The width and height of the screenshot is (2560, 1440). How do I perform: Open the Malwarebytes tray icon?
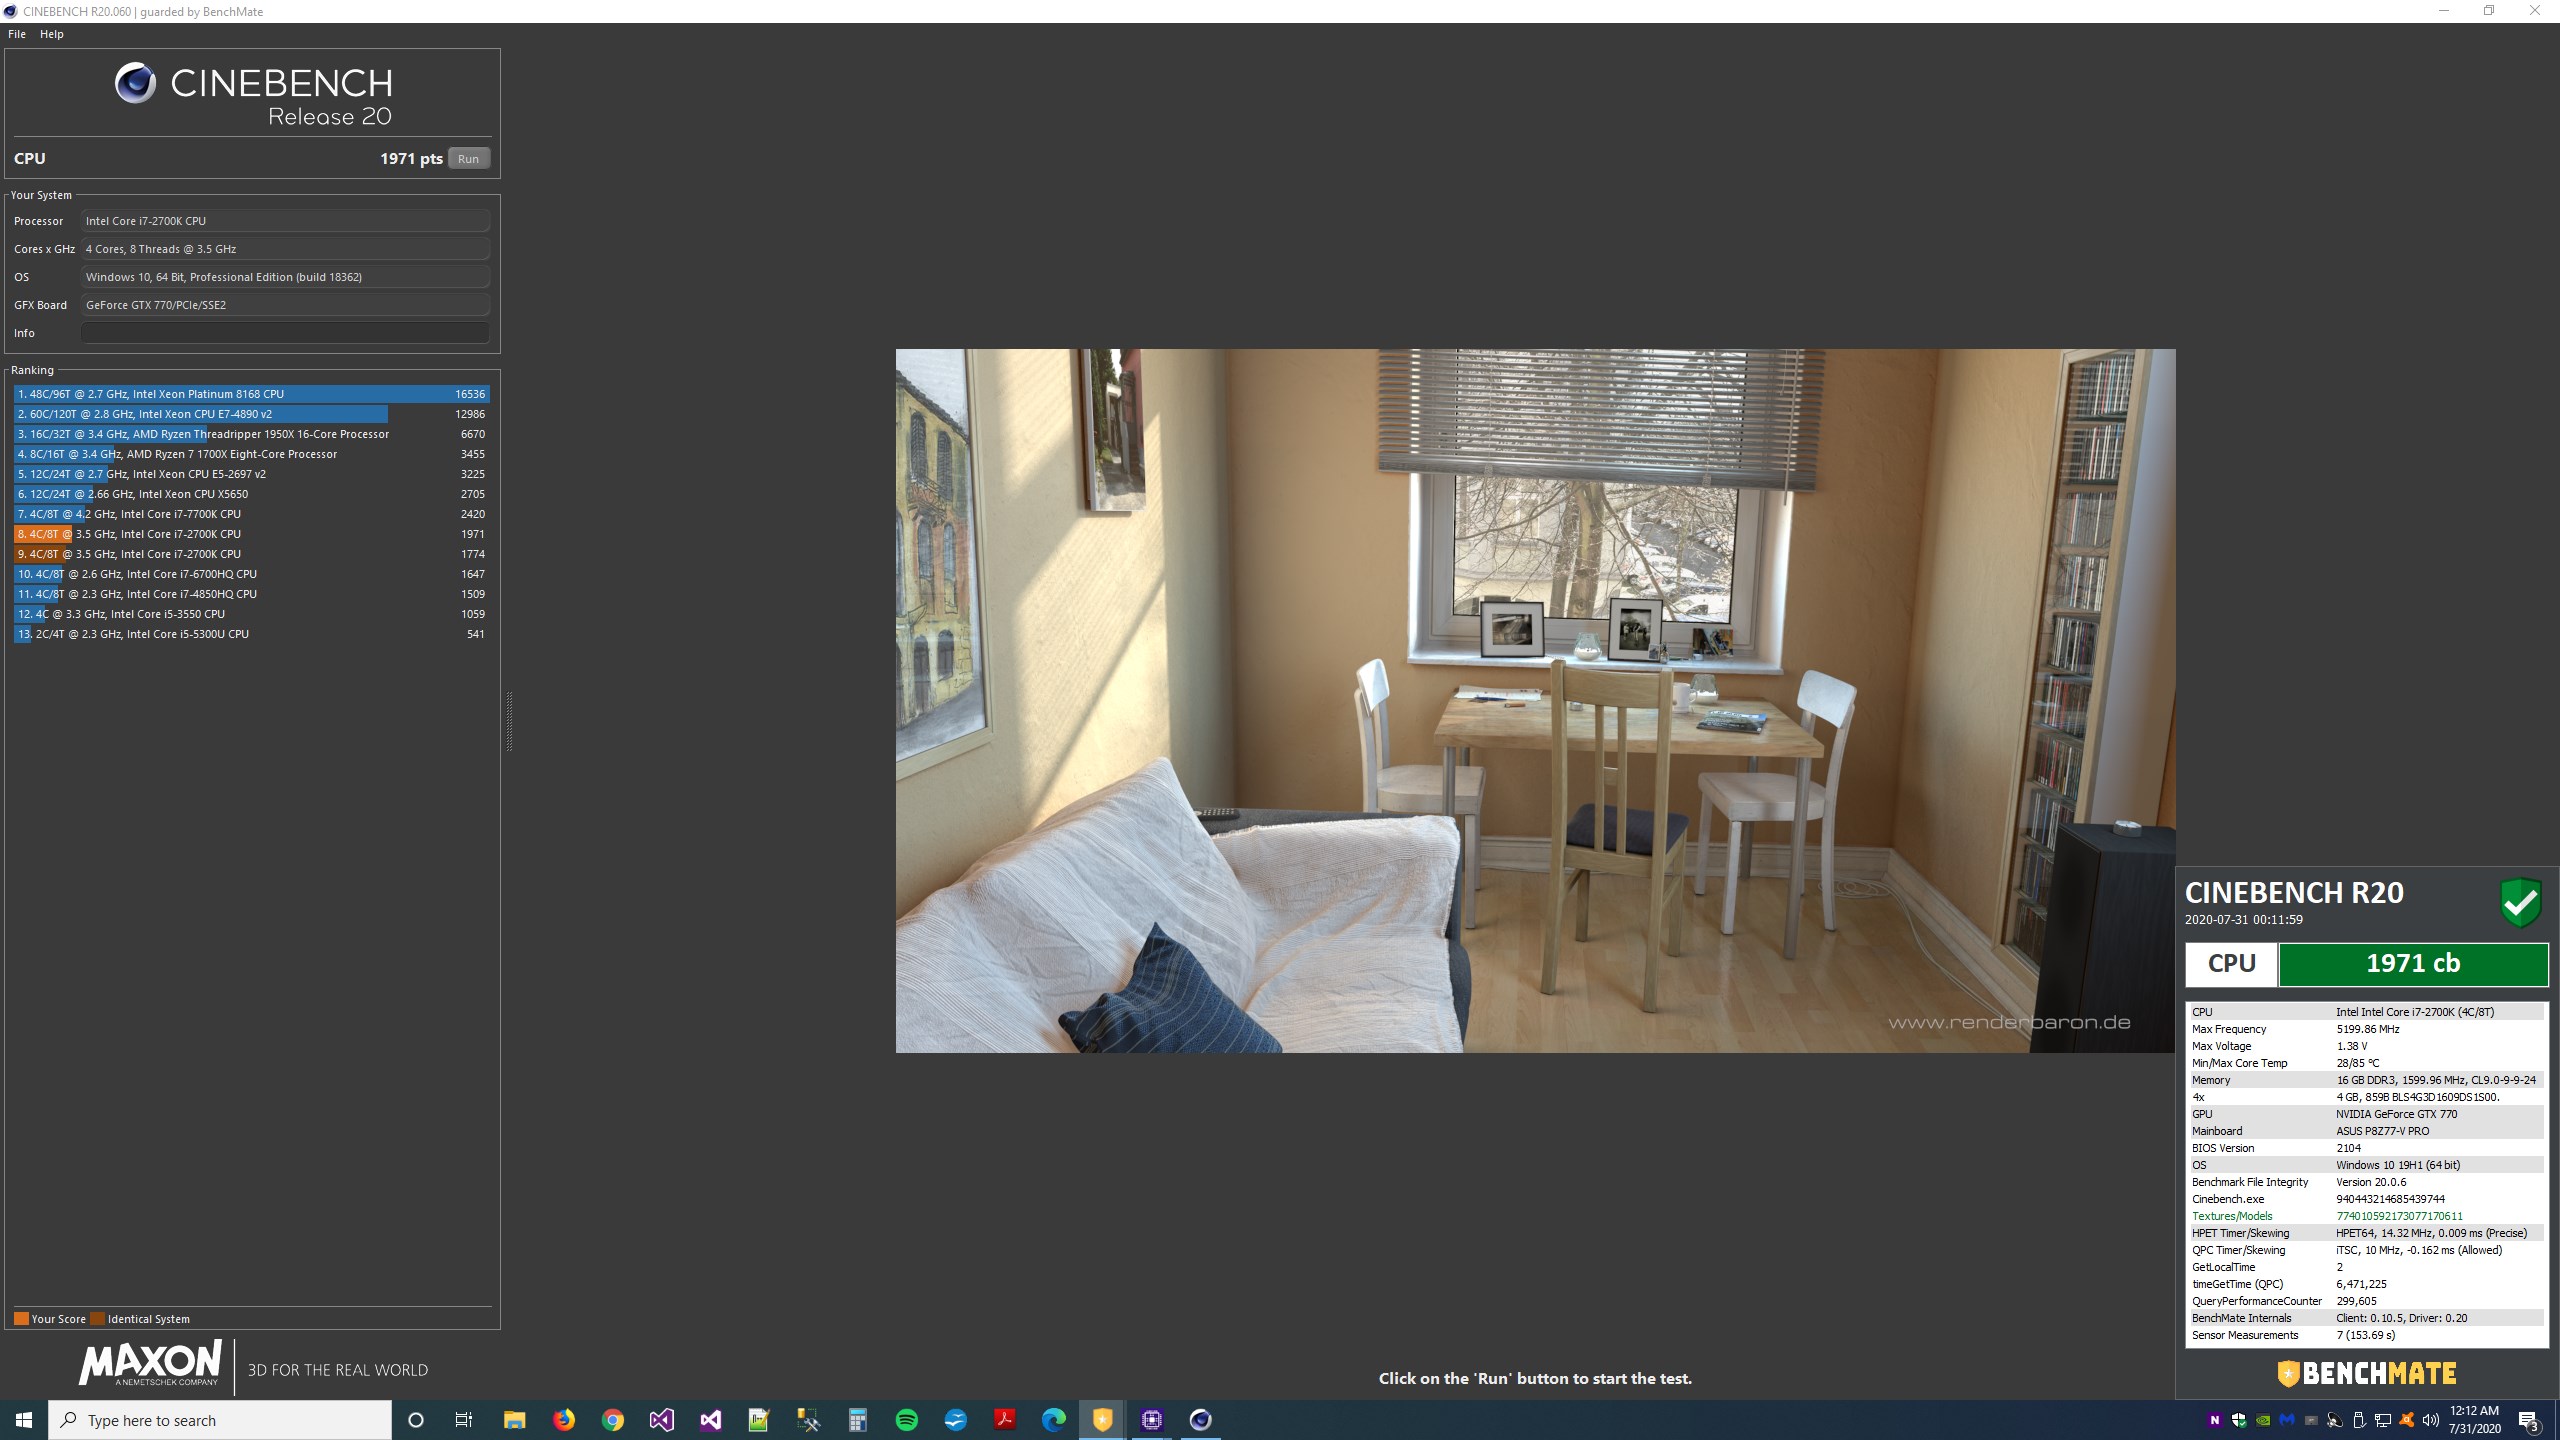2287,1420
